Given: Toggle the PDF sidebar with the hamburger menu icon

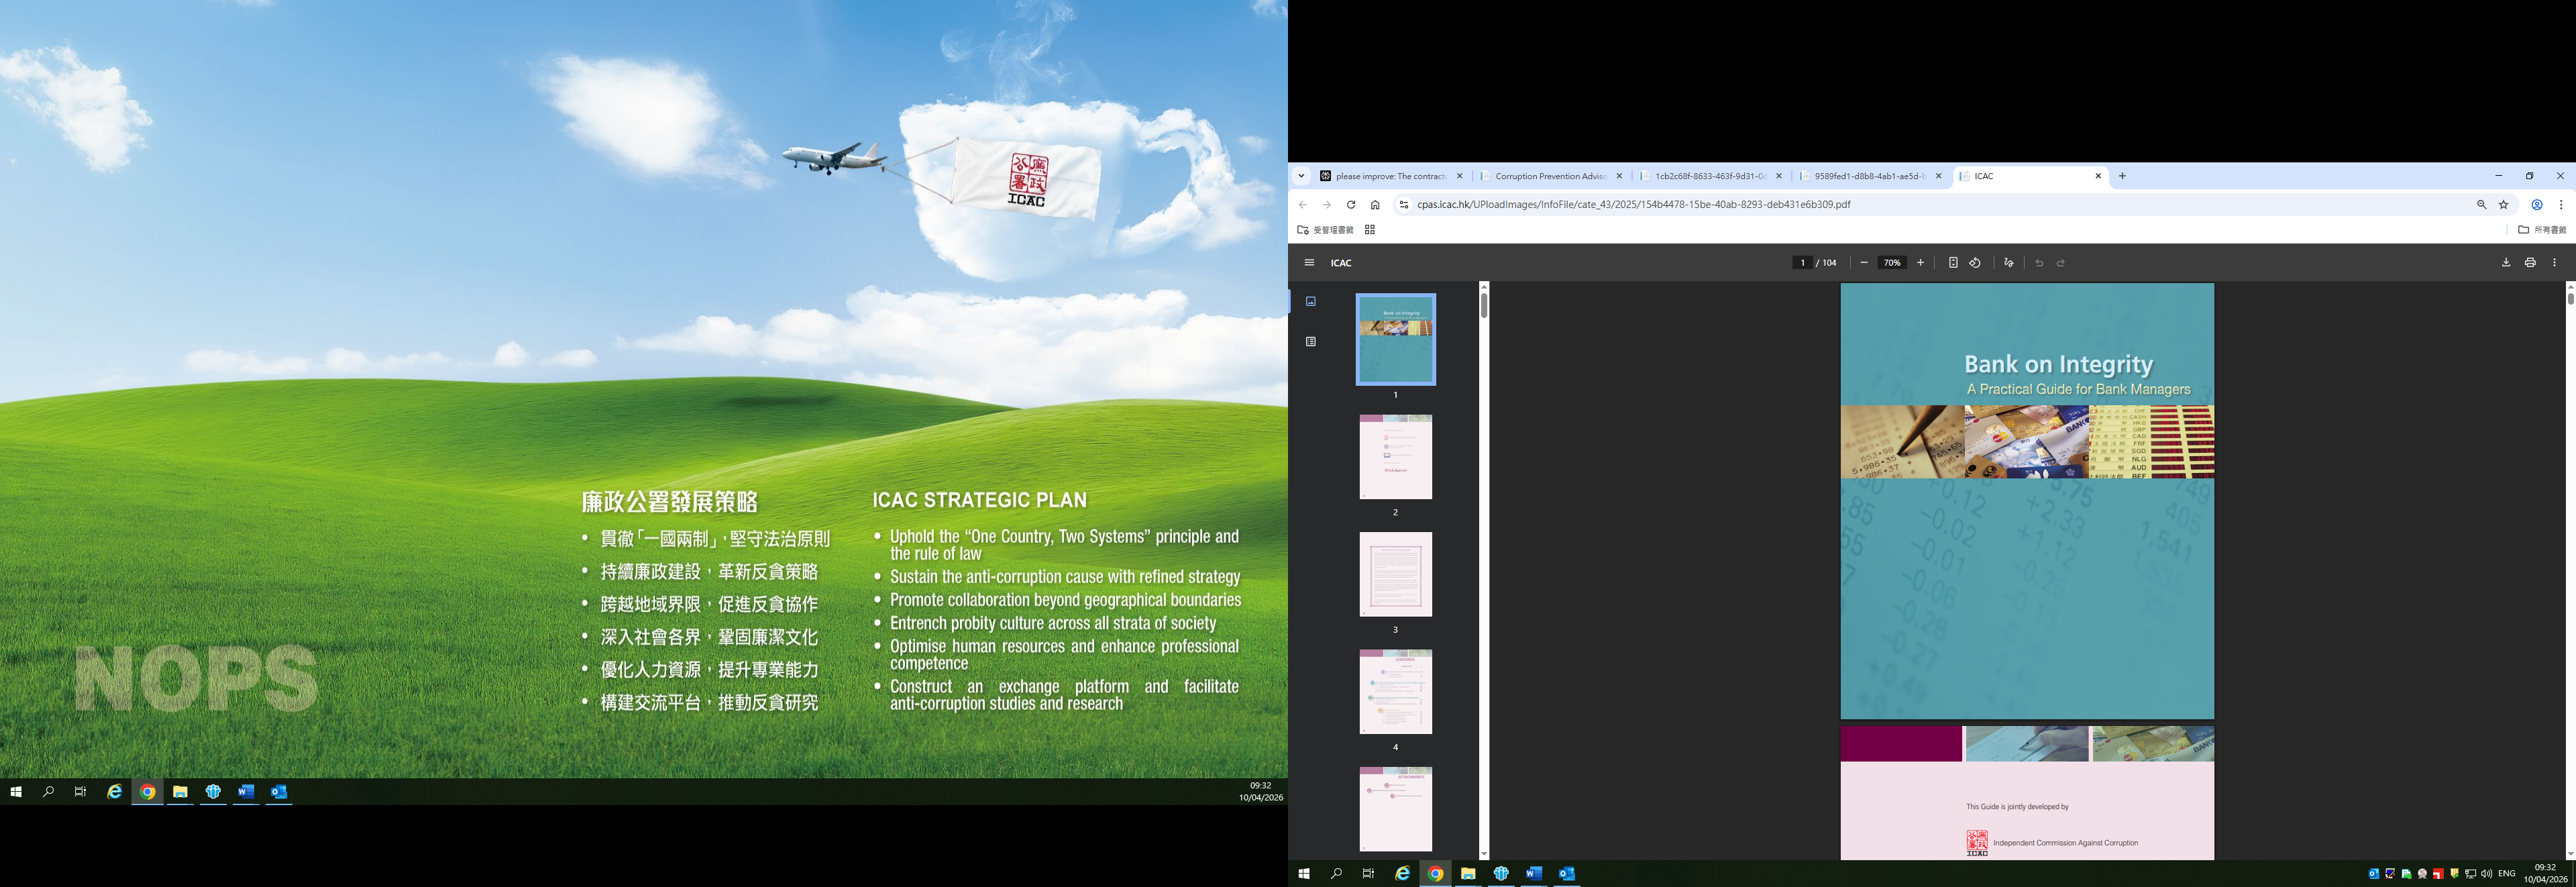Looking at the screenshot, I should click(x=1309, y=263).
